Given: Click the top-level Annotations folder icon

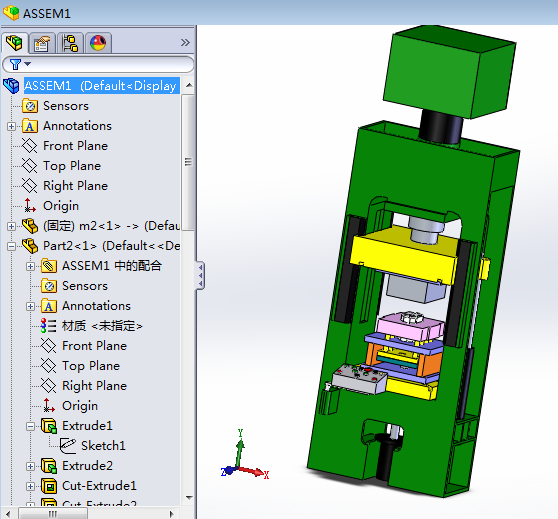Looking at the screenshot, I should (x=30, y=126).
